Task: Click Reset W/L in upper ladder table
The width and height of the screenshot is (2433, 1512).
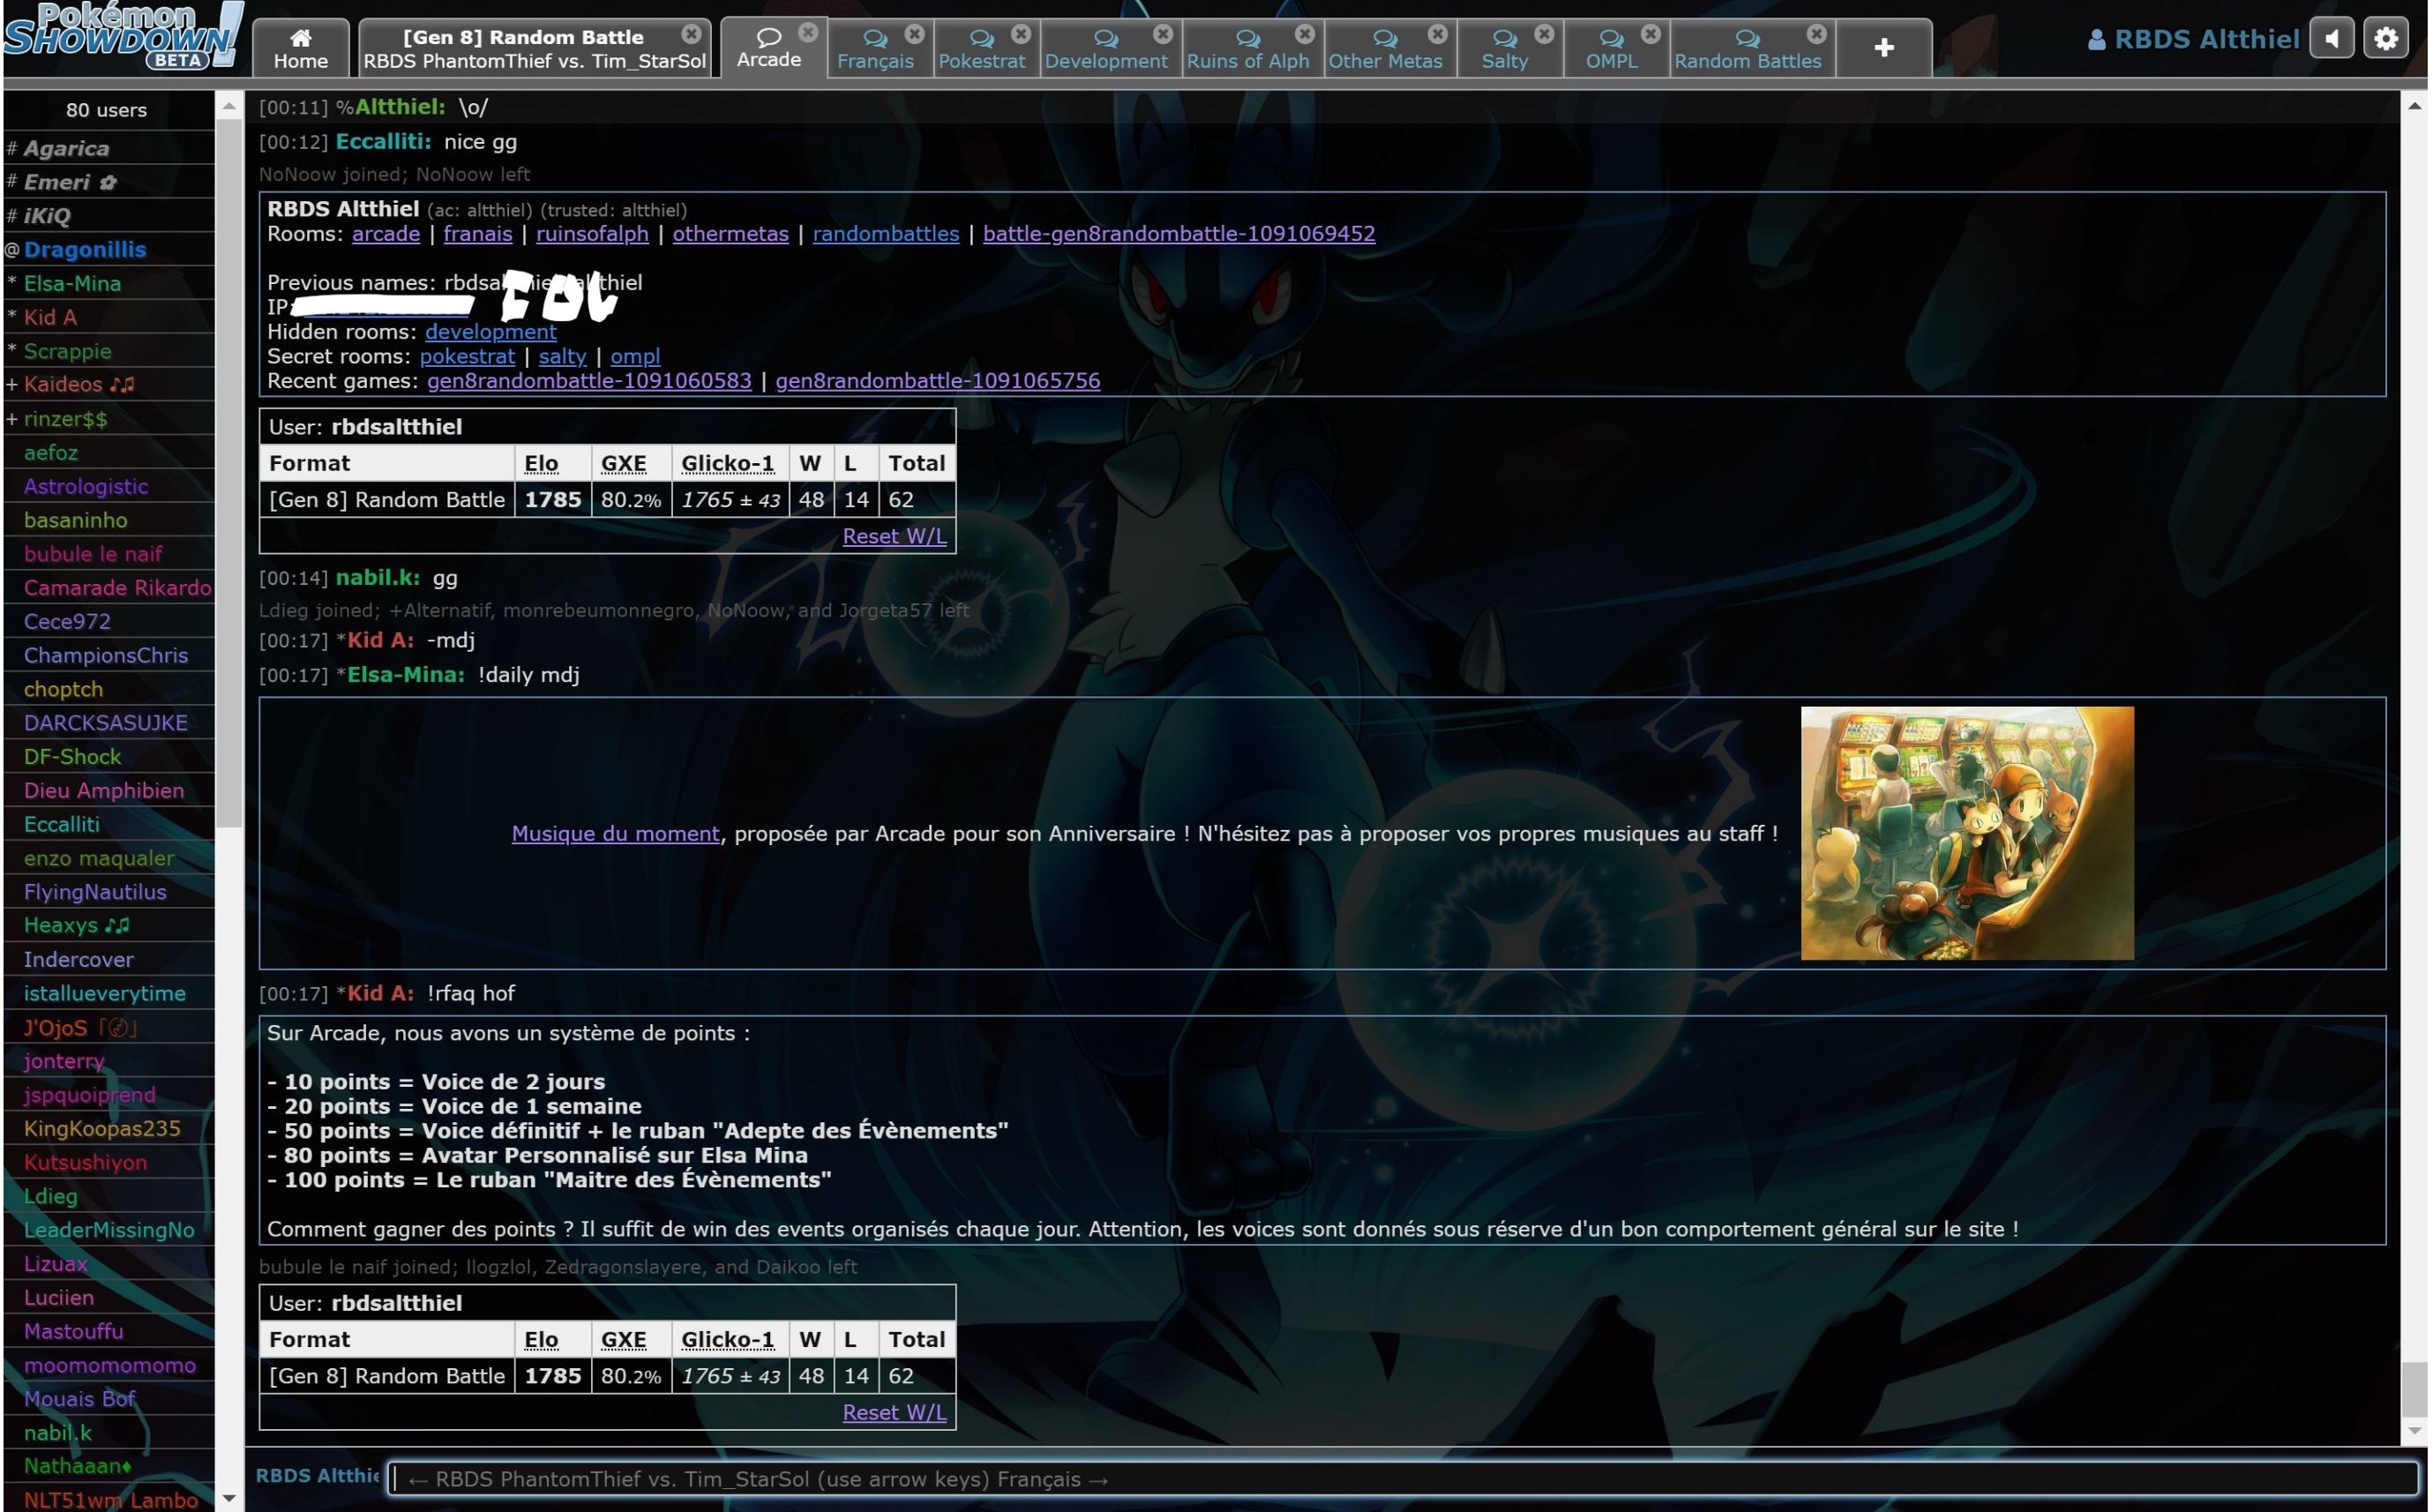Action: click(x=894, y=536)
